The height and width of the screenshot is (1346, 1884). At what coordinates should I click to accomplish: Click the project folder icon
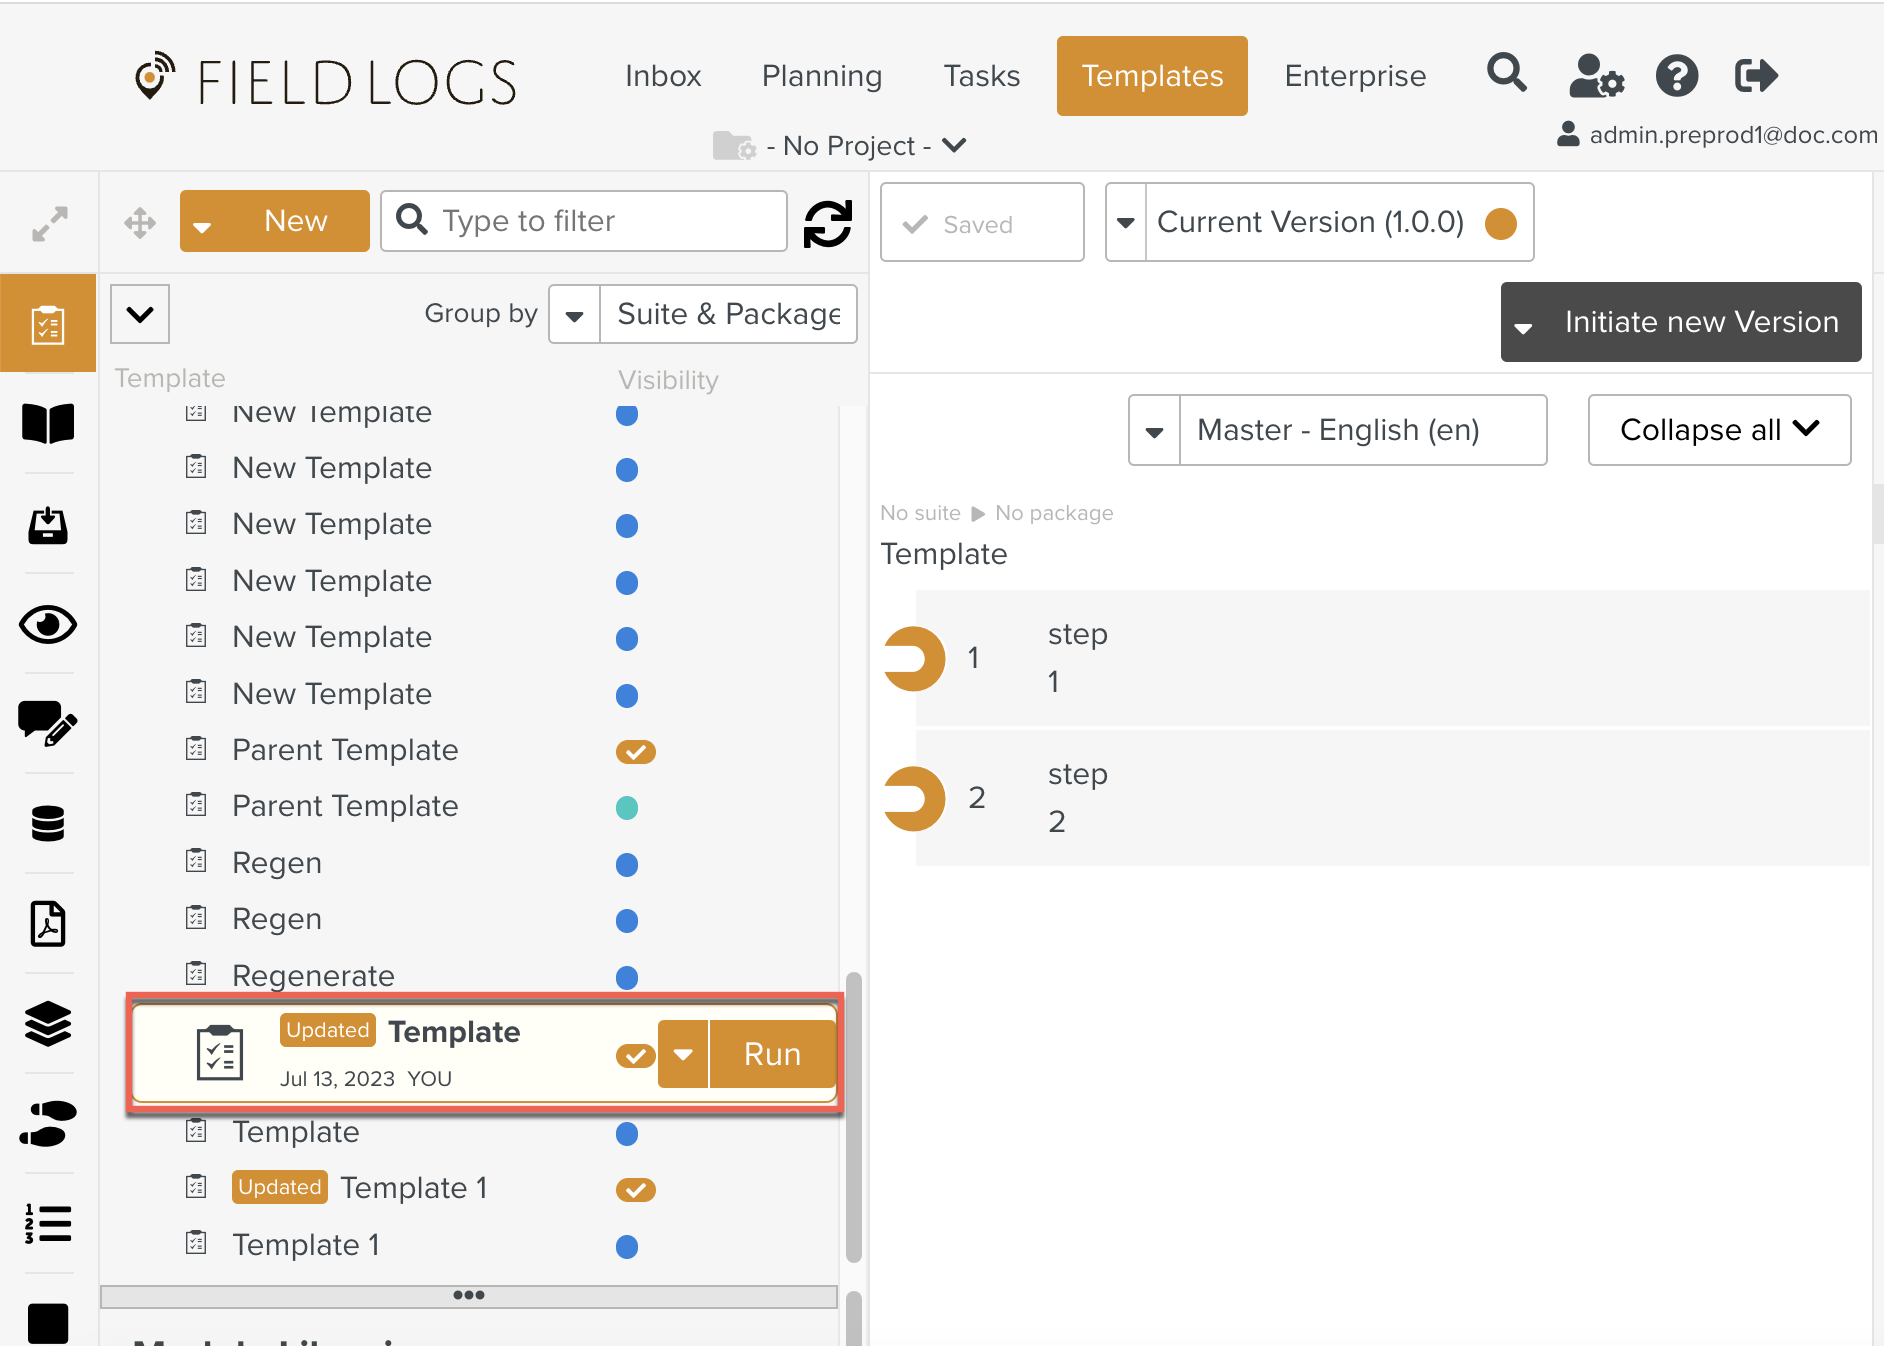coord(734,146)
